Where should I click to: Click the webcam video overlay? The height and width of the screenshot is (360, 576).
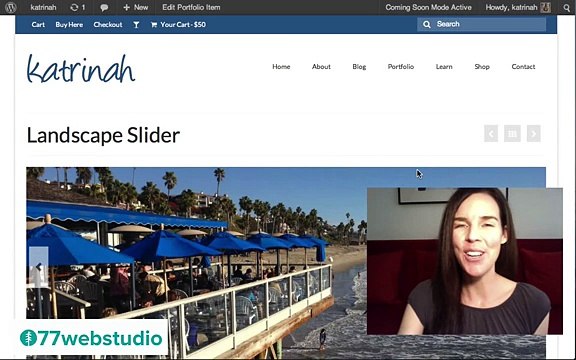click(465, 261)
